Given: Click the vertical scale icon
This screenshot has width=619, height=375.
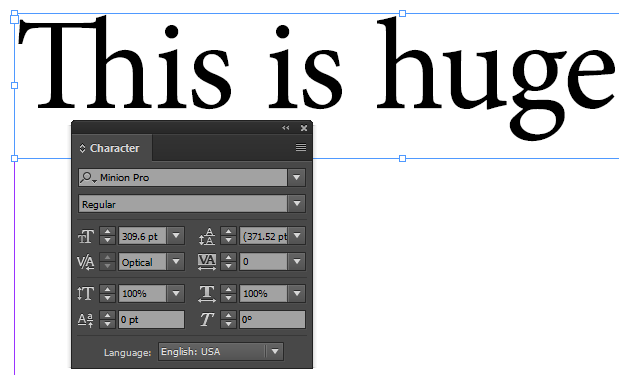Looking at the screenshot, I should 86,294.
